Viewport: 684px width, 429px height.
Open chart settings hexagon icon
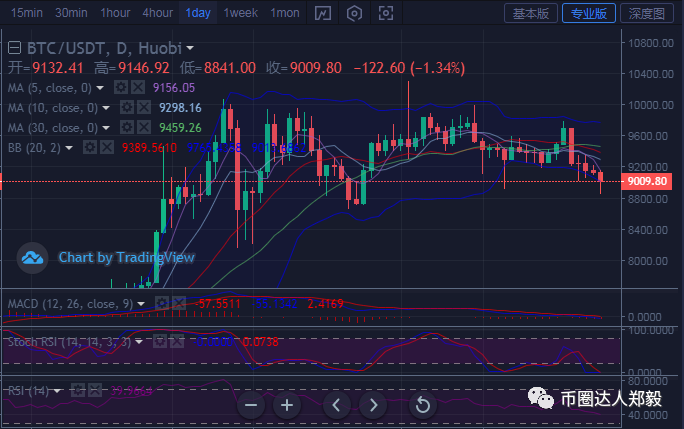click(x=354, y=13)
